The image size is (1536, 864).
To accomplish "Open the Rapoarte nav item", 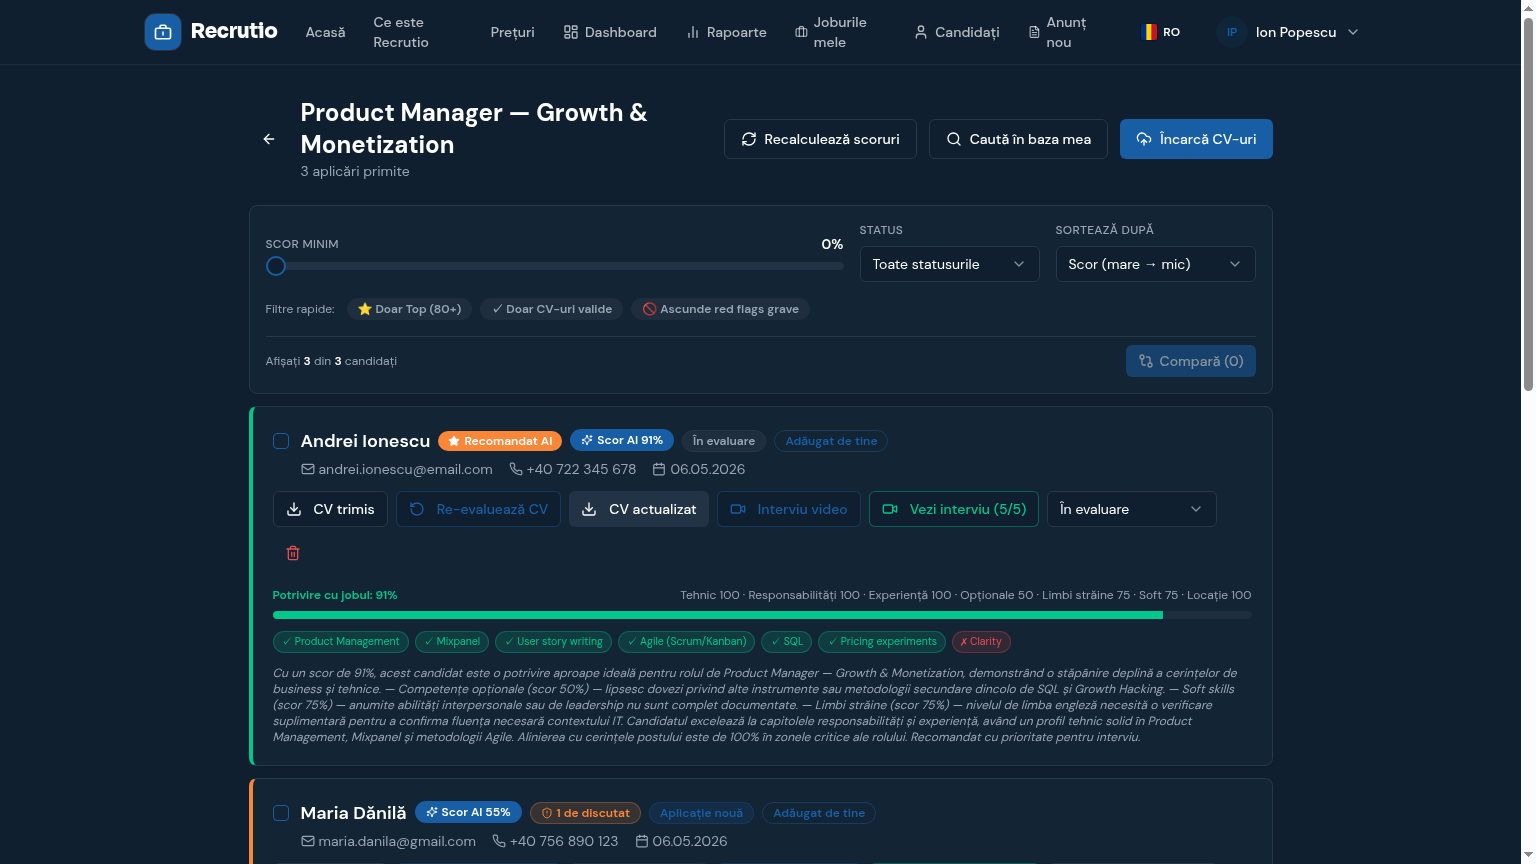I will point(727,32).
